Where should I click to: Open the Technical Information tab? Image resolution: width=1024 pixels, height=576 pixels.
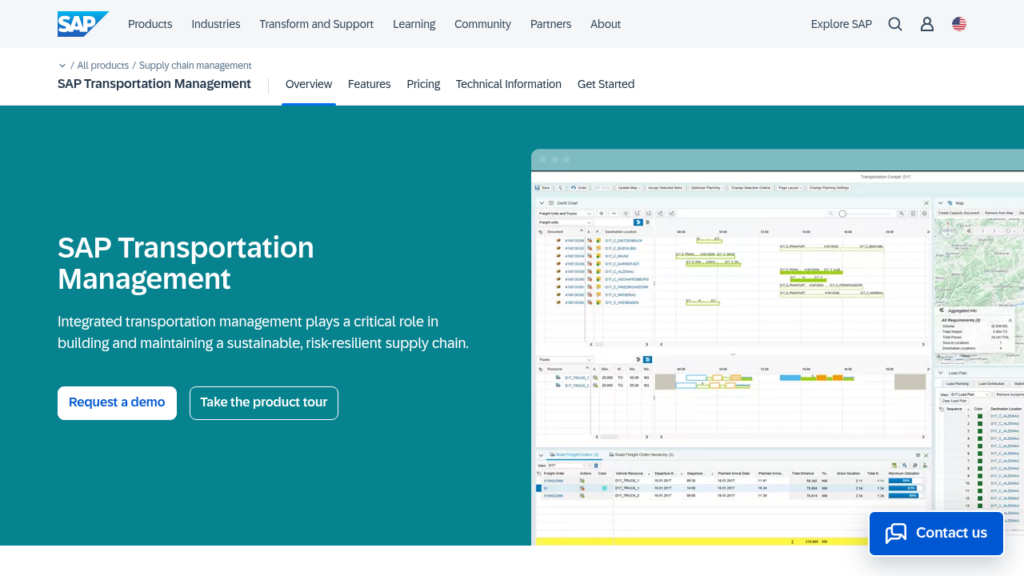[x=508, y=84]
